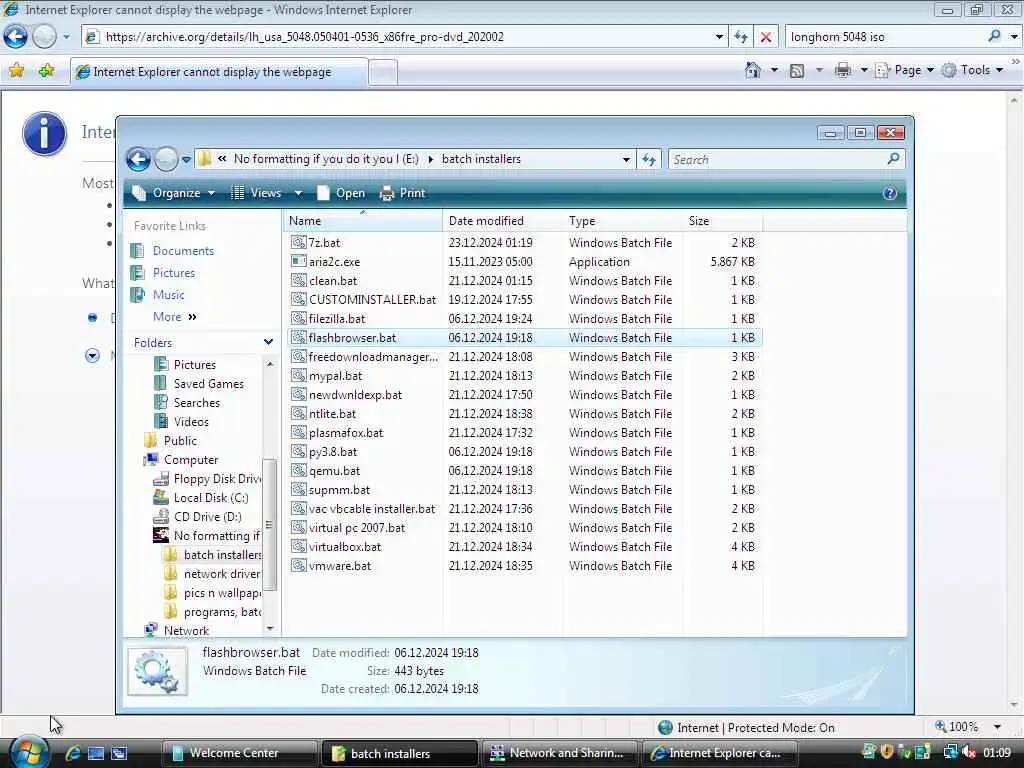The height and width of the screenshot is (768, 1024).
Task: Stop loading page in Internet Explorer
Action: (766, 37)
